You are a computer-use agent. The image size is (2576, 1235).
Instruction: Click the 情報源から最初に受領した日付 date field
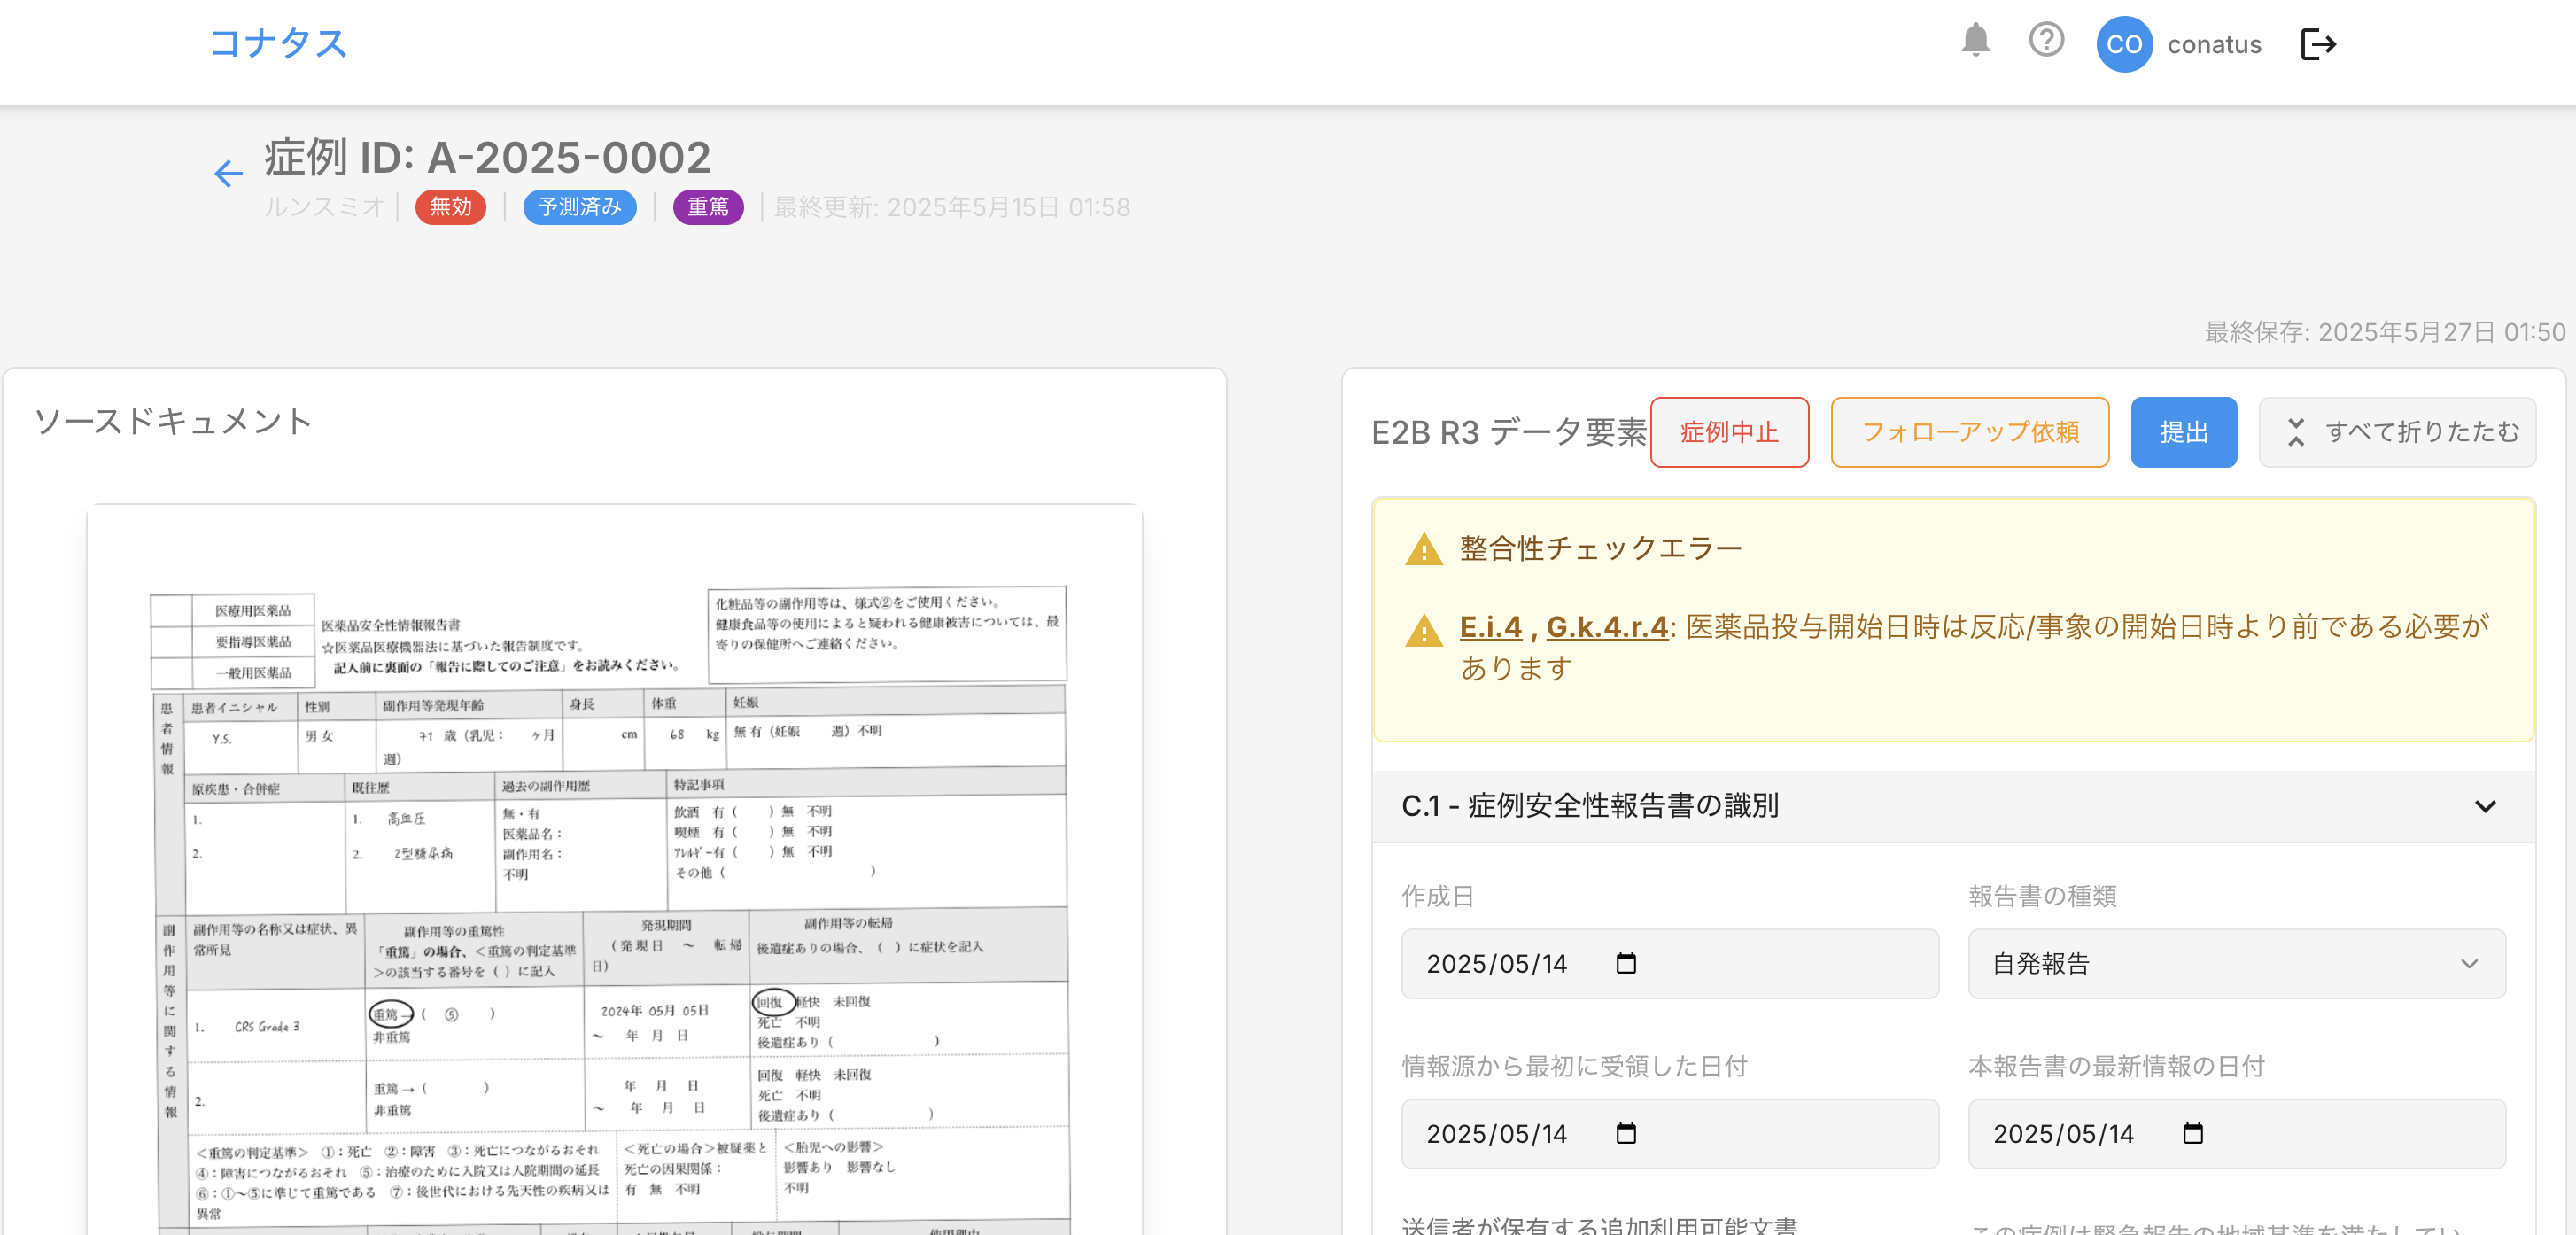click(x=1669, y=1134)
